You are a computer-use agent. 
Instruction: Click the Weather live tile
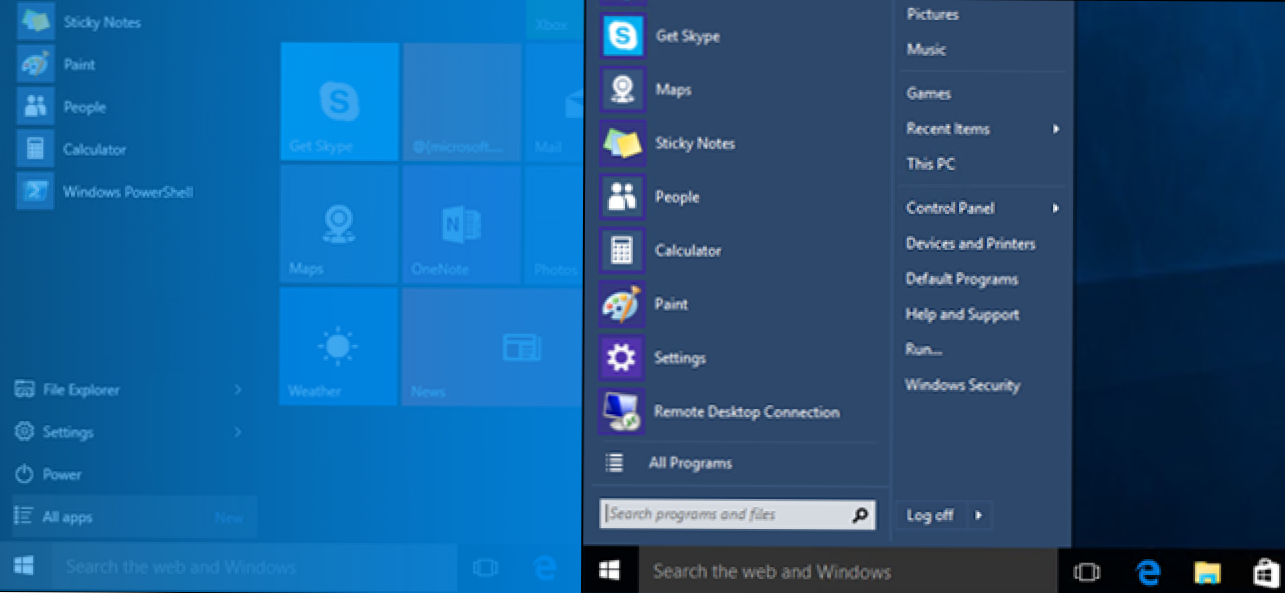338,346
